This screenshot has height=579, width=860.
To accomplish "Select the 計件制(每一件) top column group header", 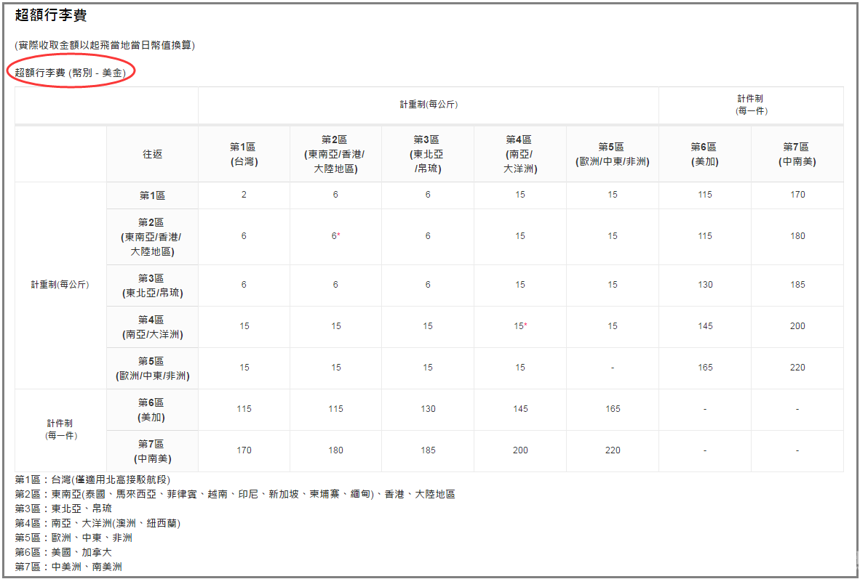I will (x=750, y=104).
